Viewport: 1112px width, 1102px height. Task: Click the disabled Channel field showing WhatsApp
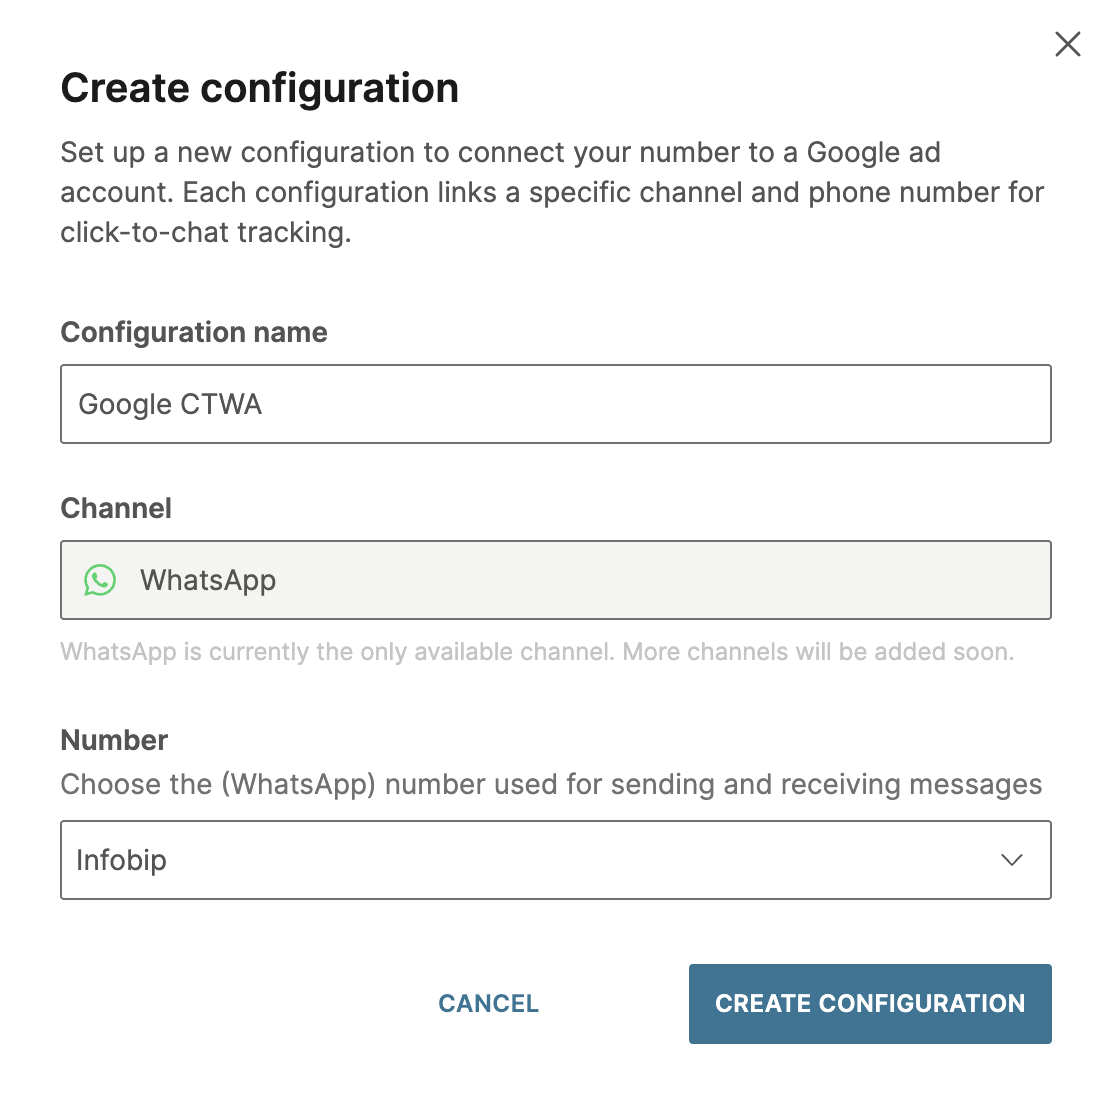point(556,580)
